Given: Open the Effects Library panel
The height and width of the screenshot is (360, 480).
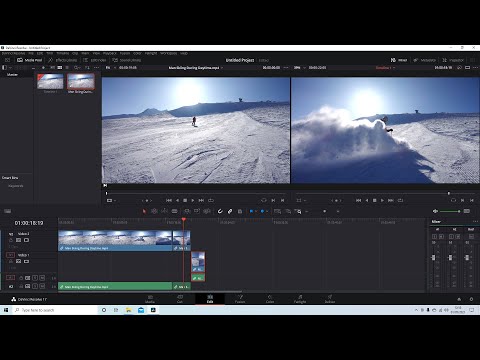Looking at the screenshot, I should [62, 60].
